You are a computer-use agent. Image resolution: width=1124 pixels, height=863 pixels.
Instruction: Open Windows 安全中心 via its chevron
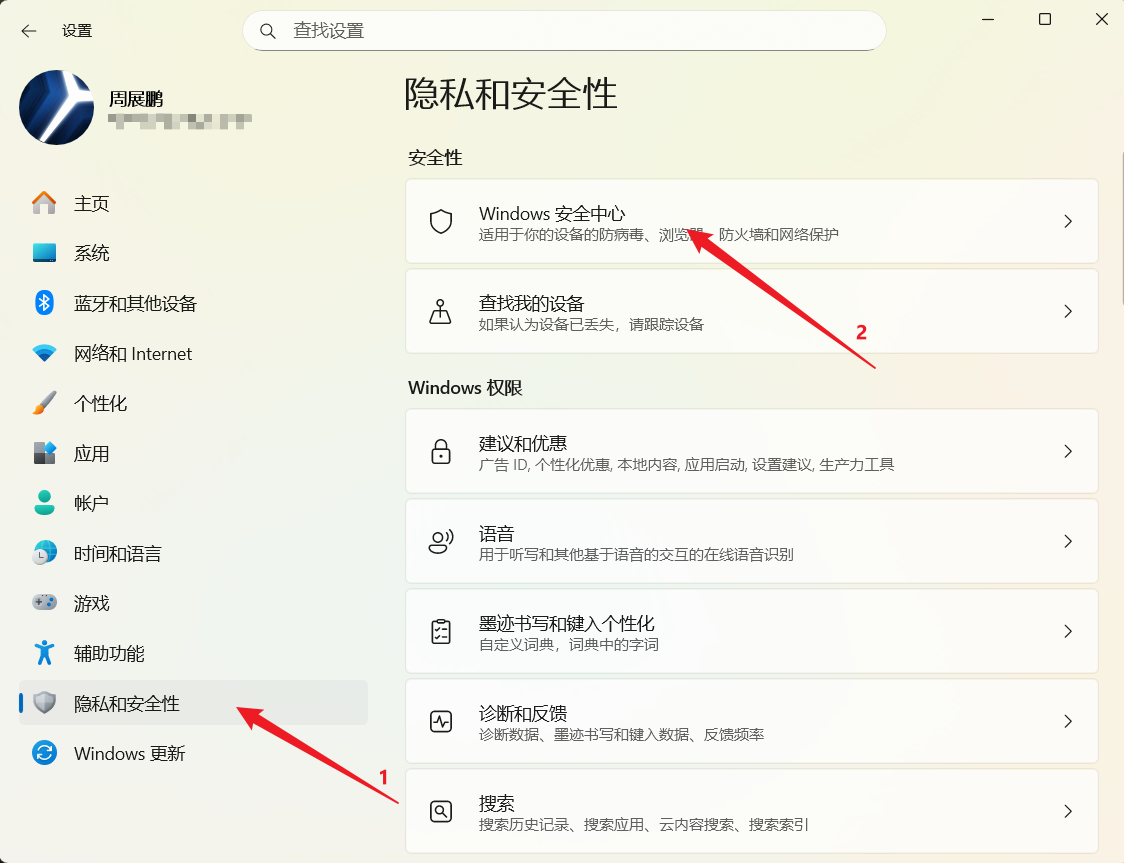[x=1068, y=221]
